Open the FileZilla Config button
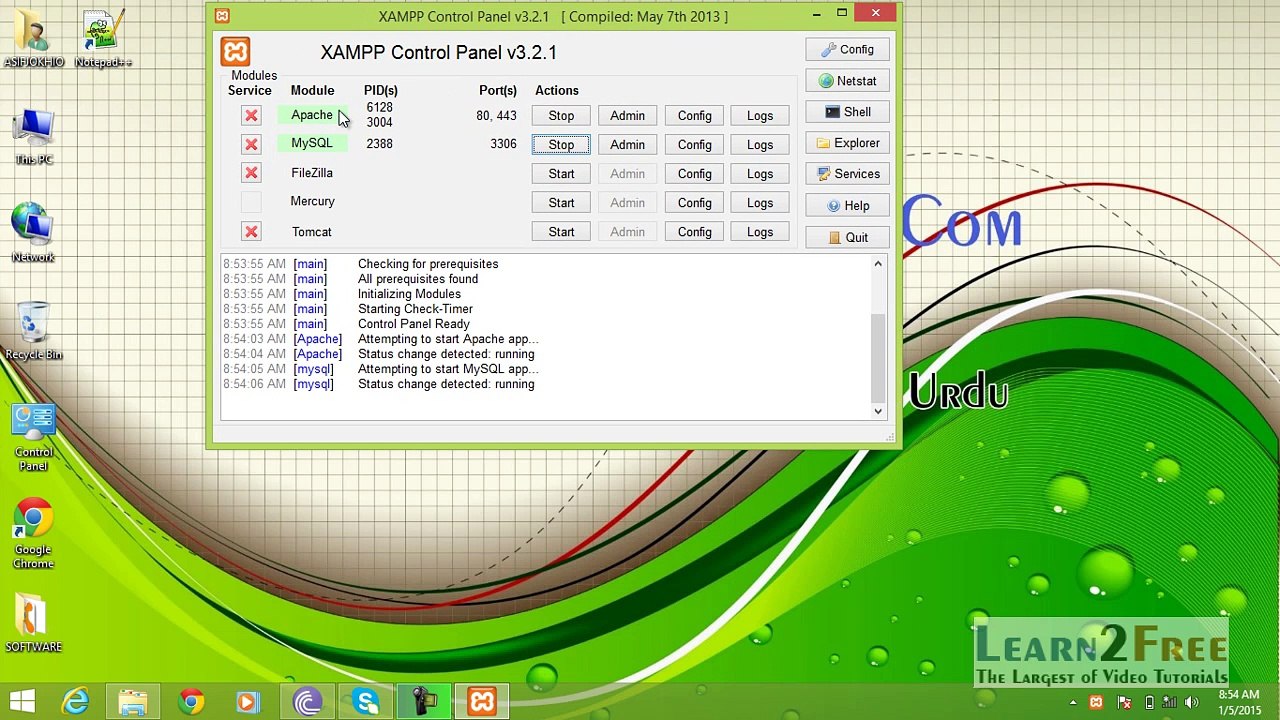Image resolution: width=1280 pixels, height=720 pixels. [694, 174]
